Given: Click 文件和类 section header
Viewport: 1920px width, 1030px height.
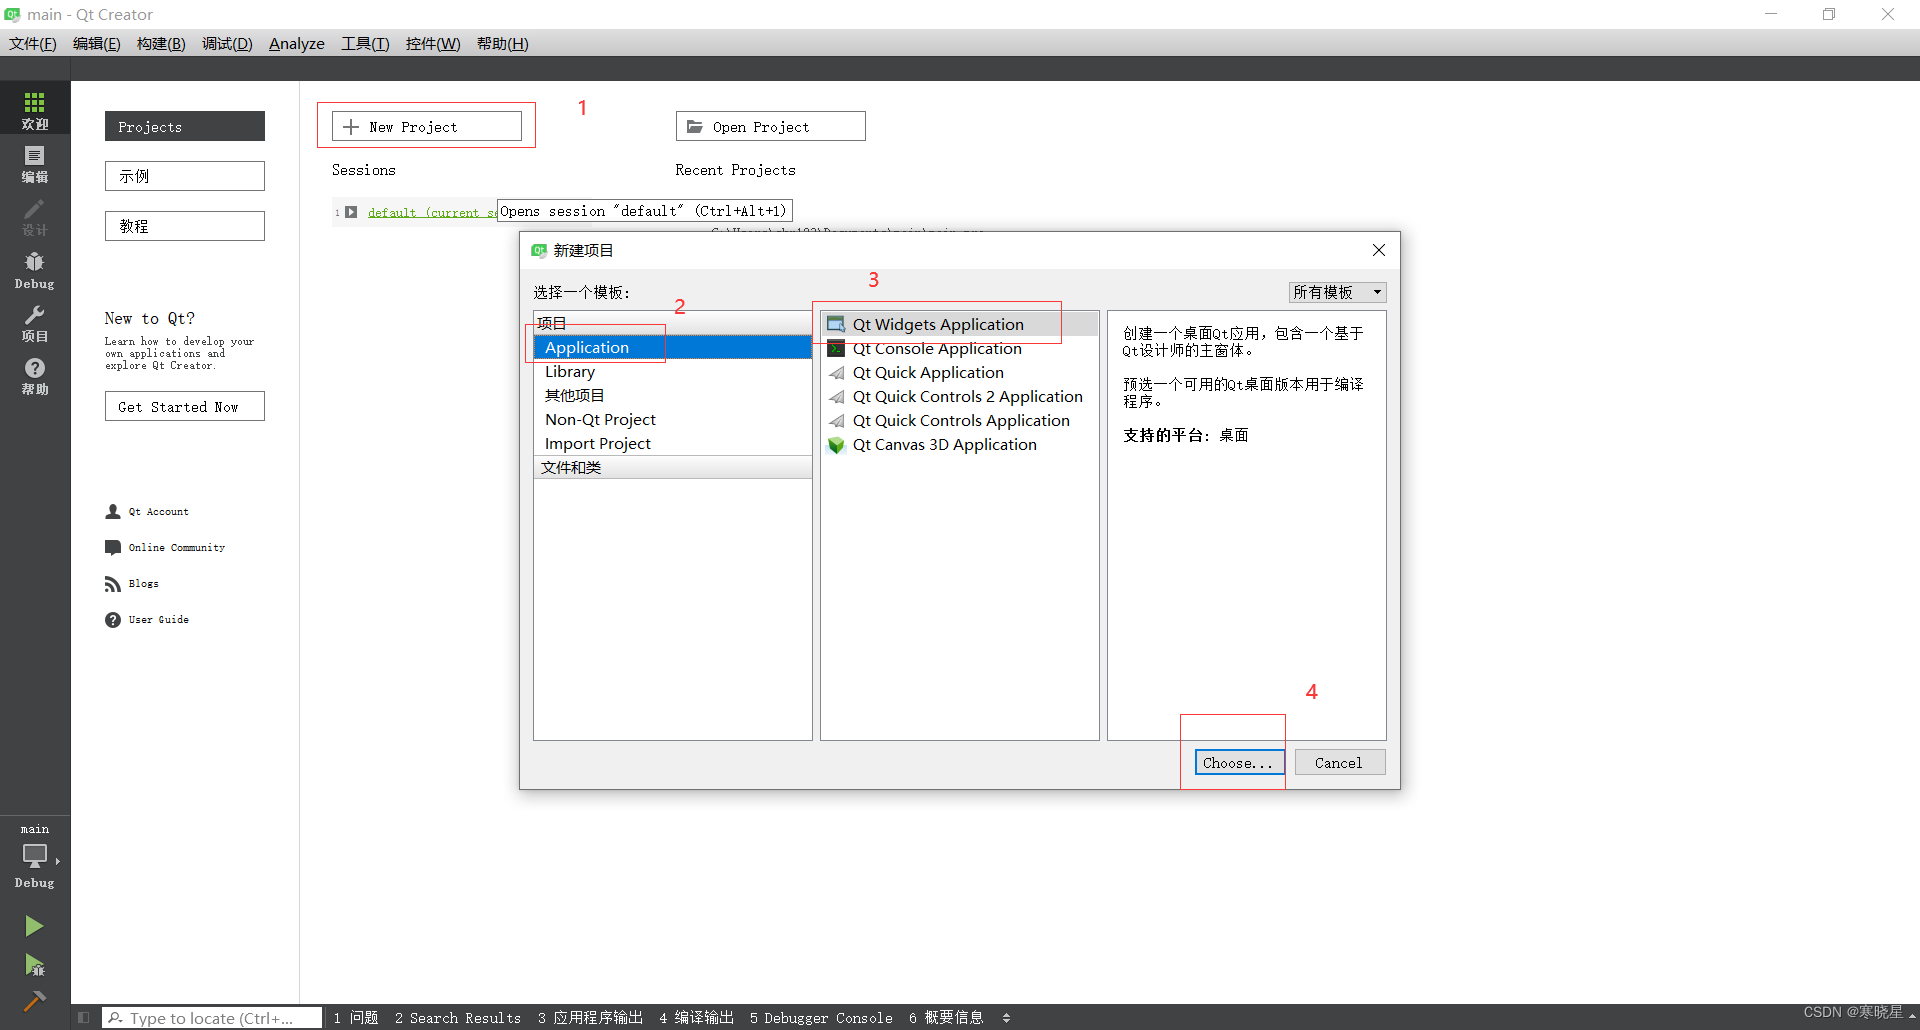Looking at the screenshot, I should point(672,467).
